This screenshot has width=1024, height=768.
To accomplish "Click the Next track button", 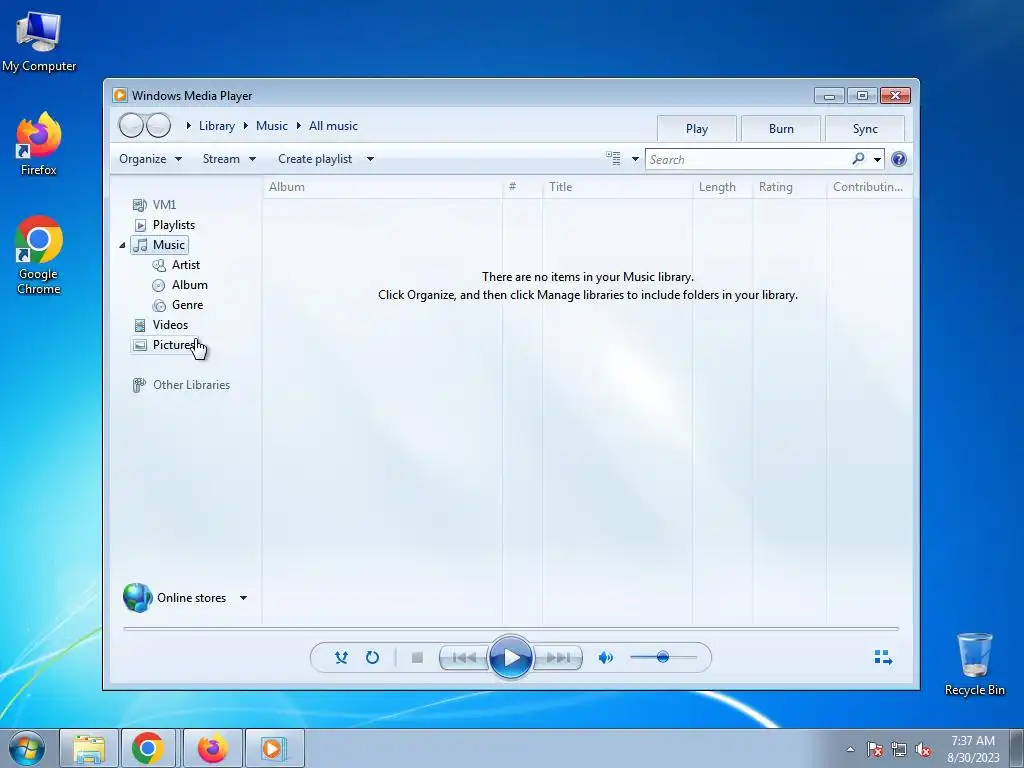I will [558, 658].
